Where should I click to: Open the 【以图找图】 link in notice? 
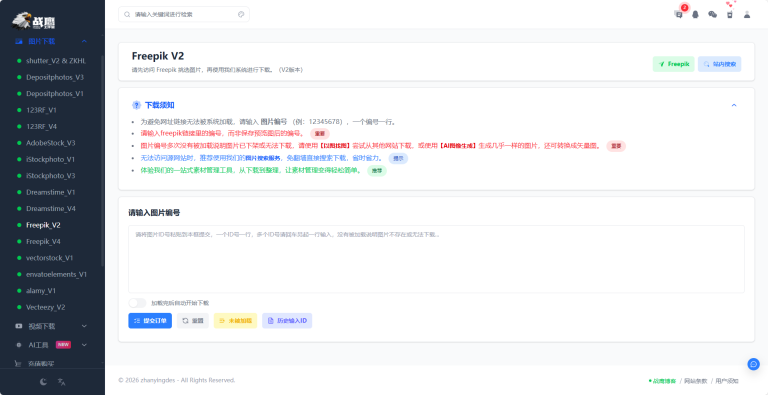pyautogui.click(x=335, y=146)
